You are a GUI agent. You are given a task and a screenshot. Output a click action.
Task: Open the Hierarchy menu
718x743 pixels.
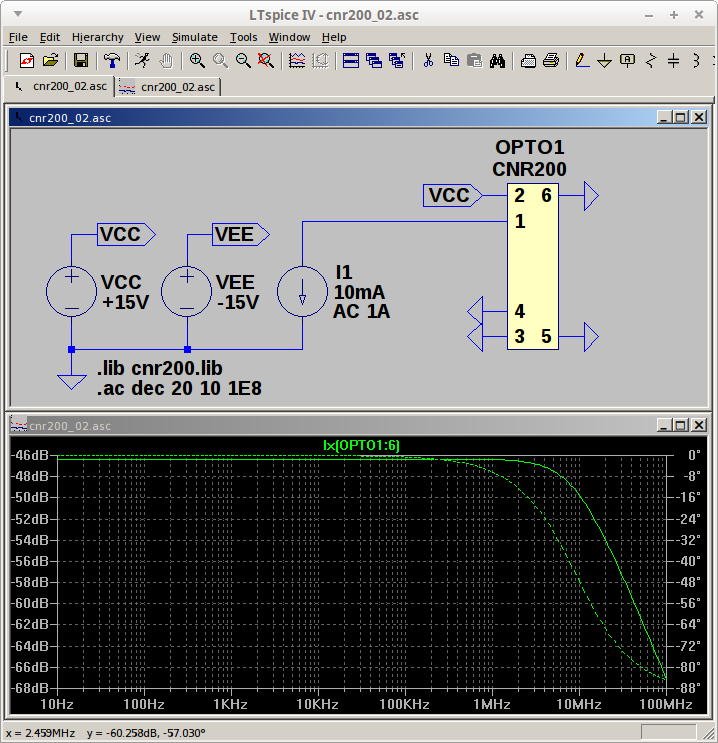[97, 37]
